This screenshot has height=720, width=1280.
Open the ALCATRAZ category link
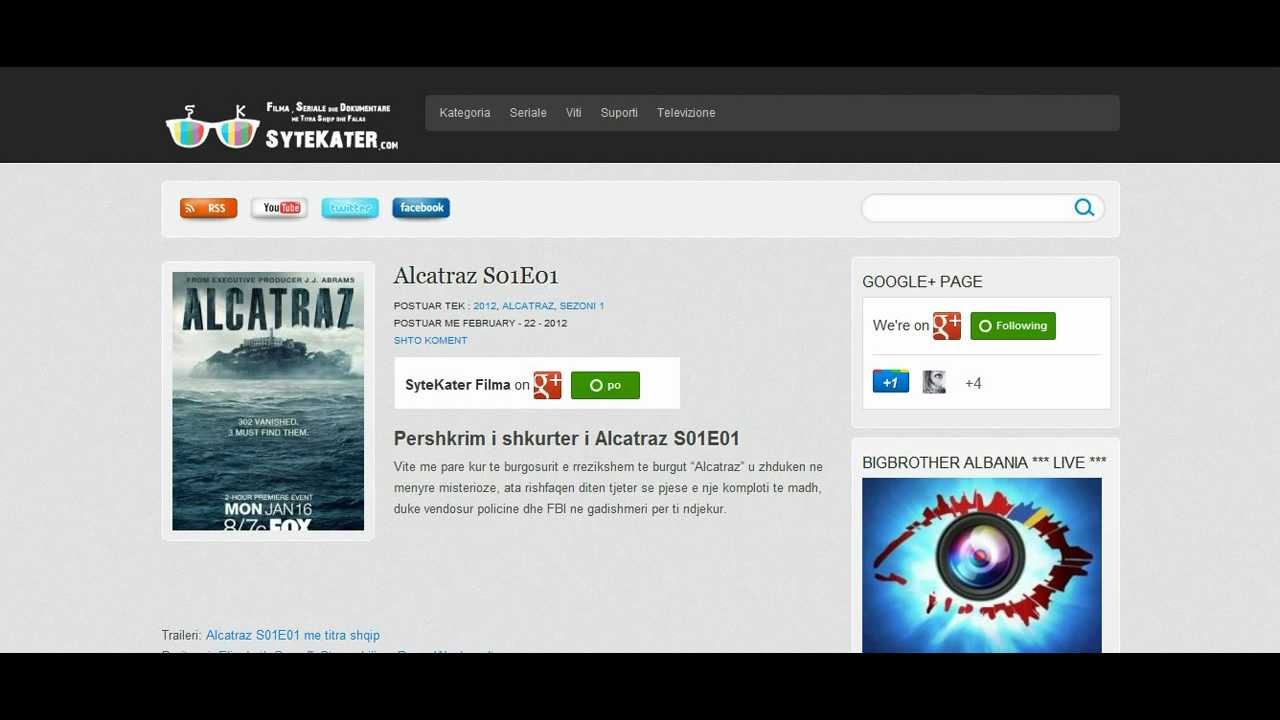(528, 306)
